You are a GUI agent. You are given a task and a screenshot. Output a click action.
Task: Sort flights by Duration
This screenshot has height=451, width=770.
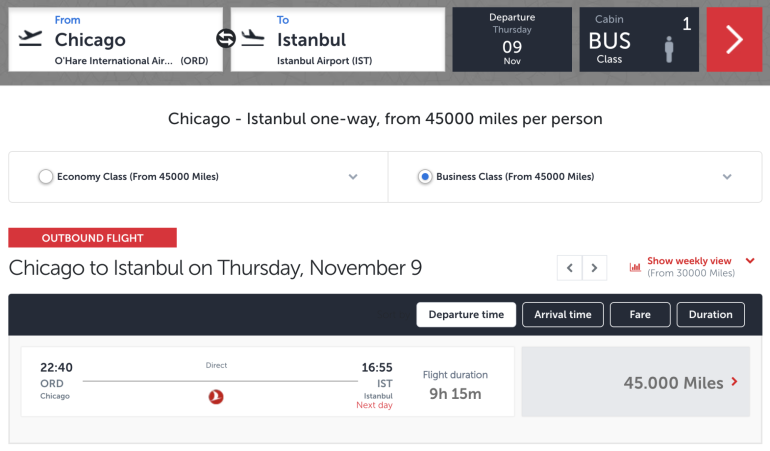pos(710,315)
